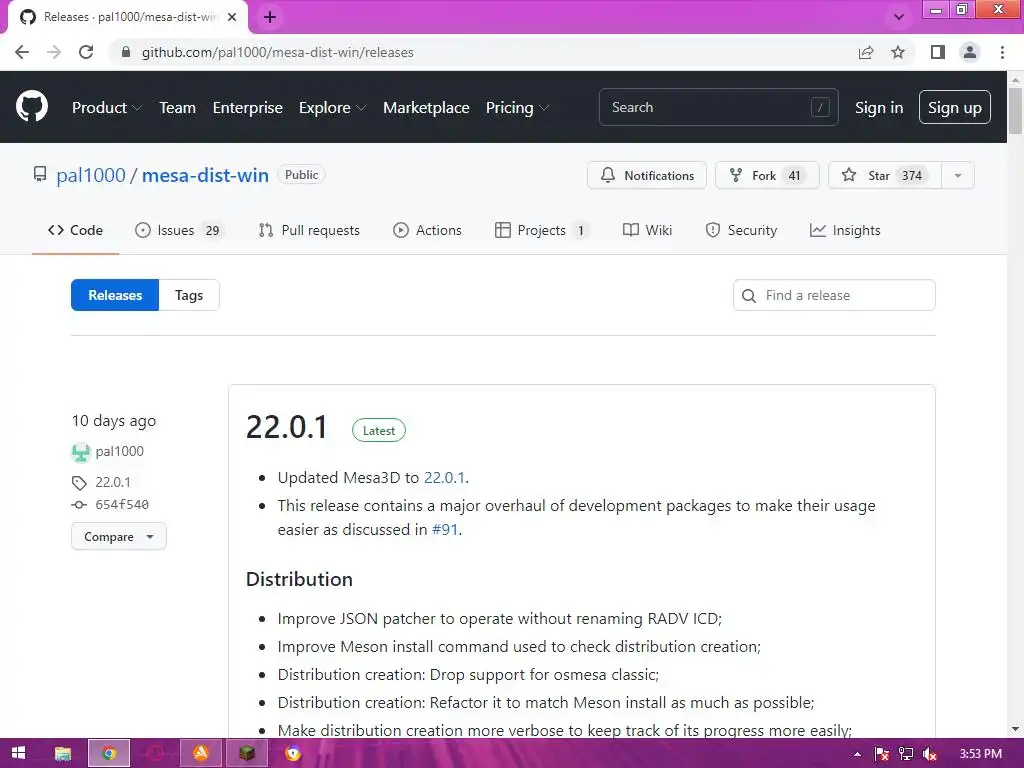Open the Pull requests tab

309,230
